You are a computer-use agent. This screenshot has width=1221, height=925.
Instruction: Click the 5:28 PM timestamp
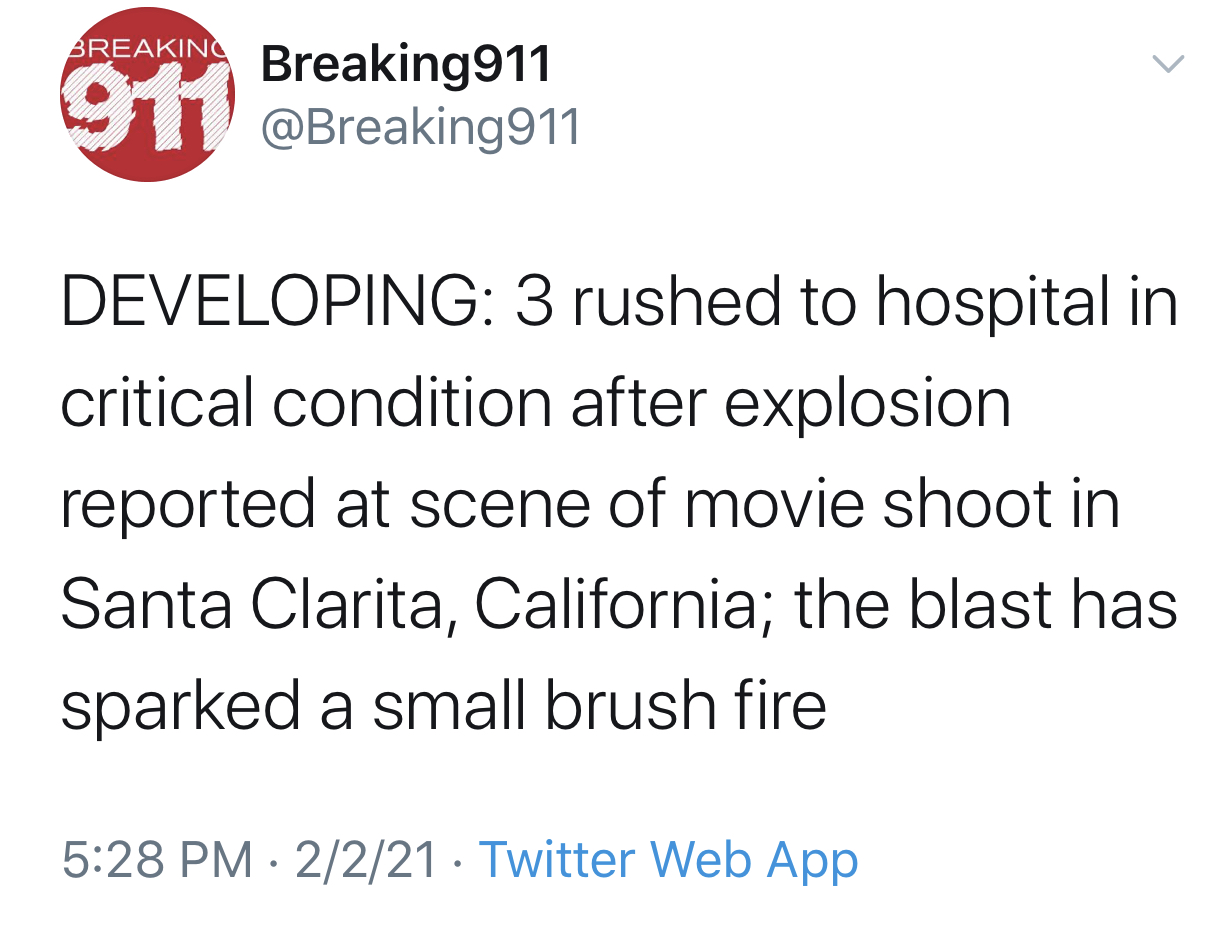(156, 860)
